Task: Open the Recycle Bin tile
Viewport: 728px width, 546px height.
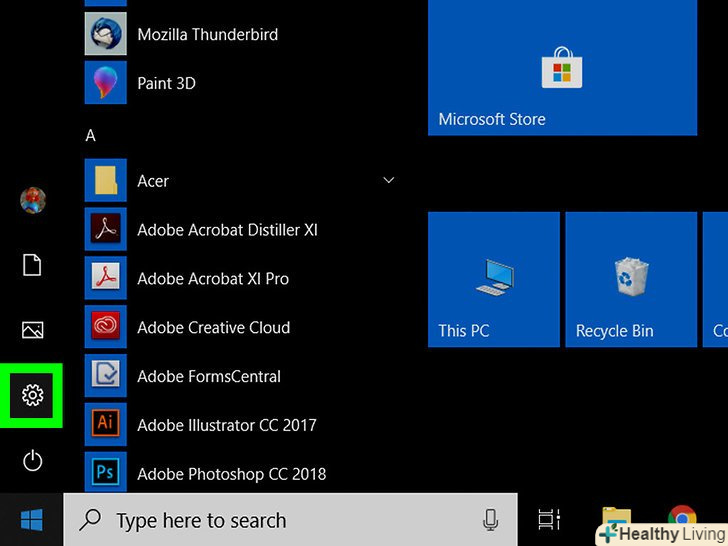Action: (630, 279)
